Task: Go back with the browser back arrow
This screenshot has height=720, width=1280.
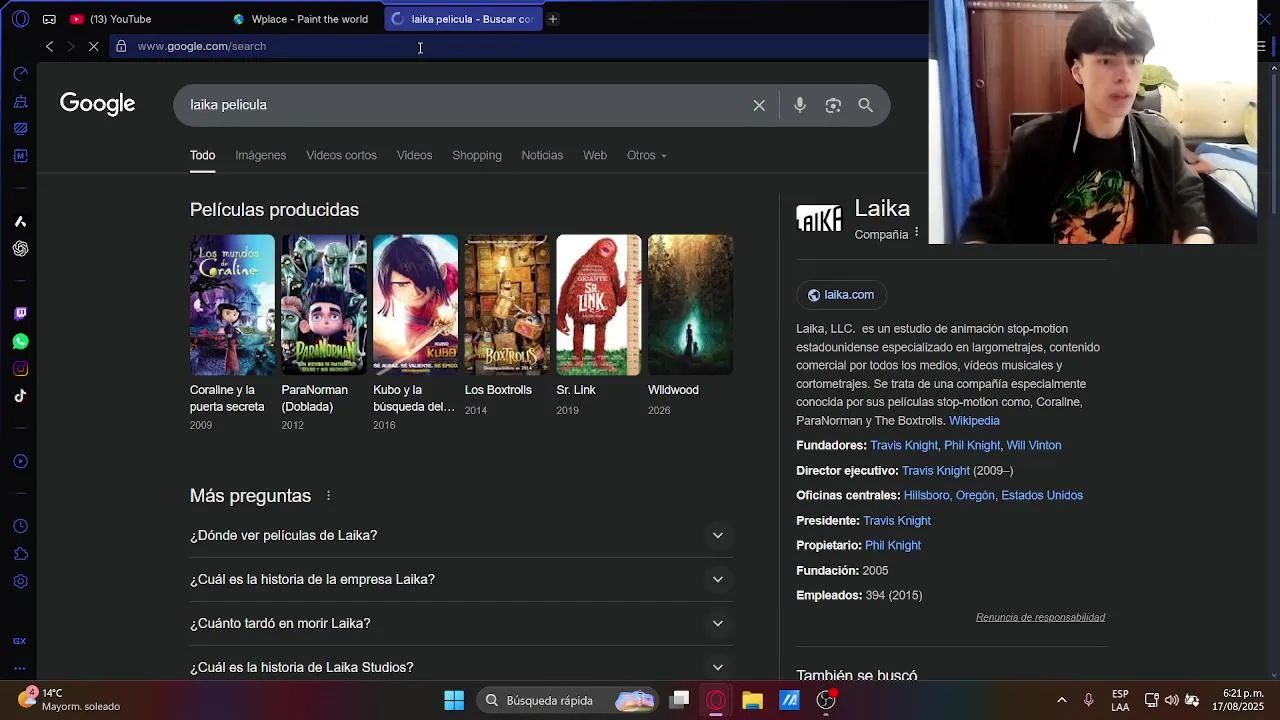Action: point(49,46)
